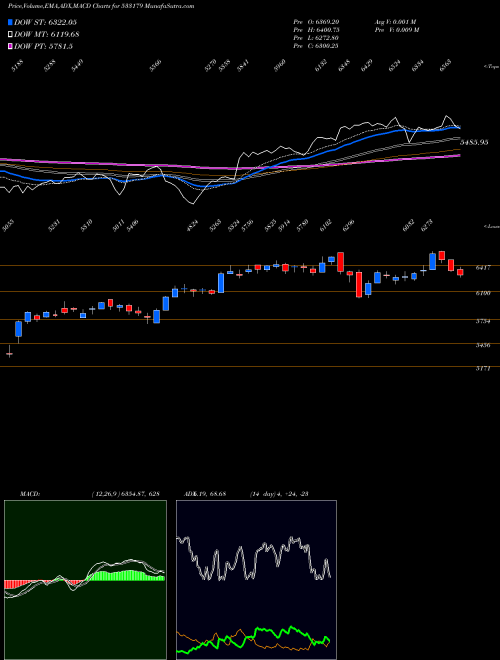
Task: Click the white DOW MT legend swatch
Action: [x=11, y=35]
